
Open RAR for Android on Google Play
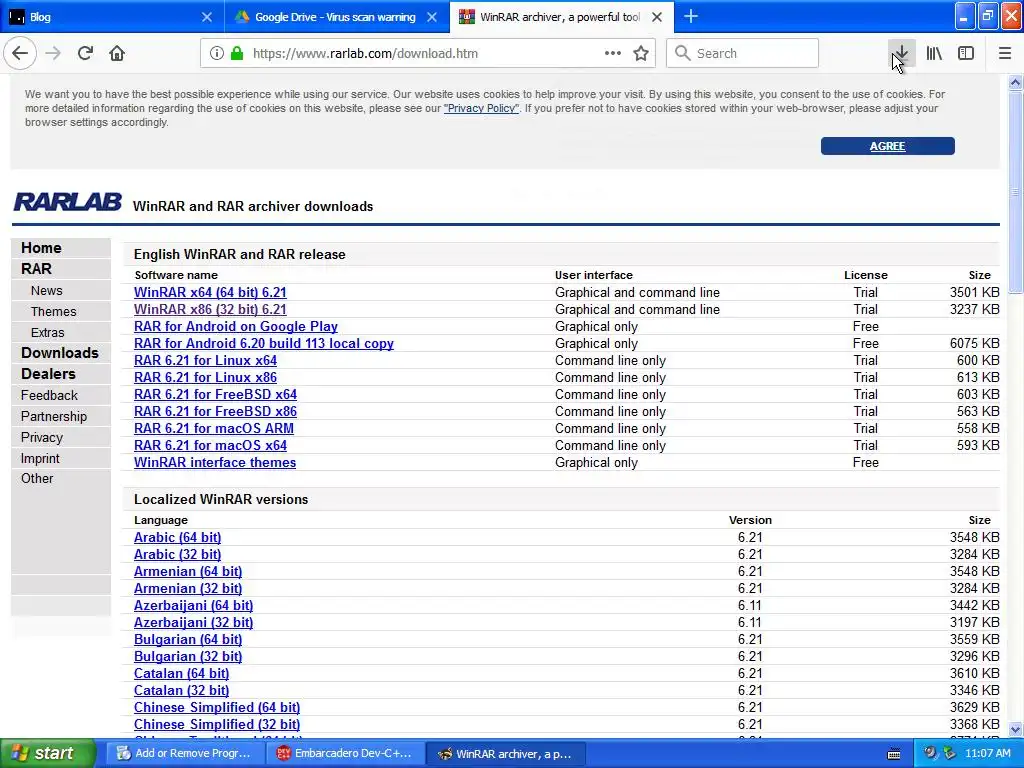(x=236, y=327)
